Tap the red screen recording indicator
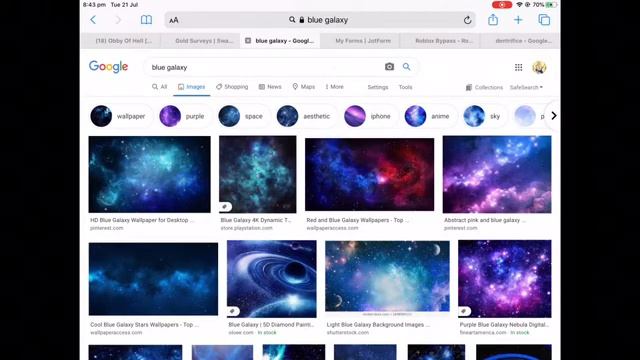Screen dimensions: 640x360 [502, 4]
